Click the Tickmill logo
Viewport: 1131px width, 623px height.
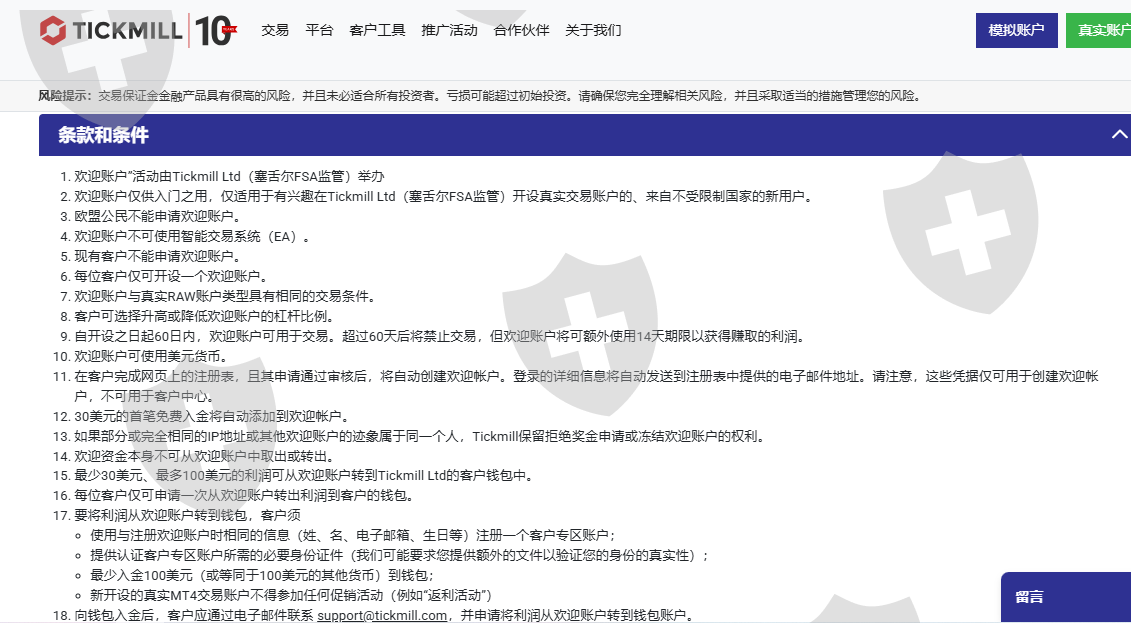pos(110,30)
